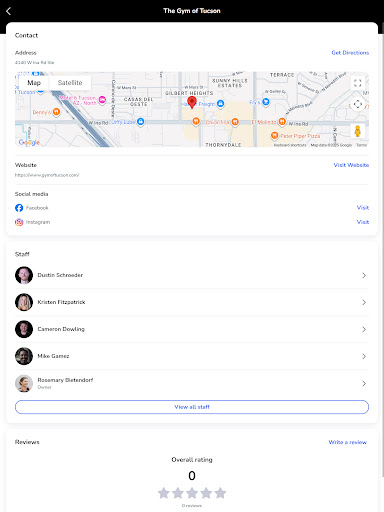
Task: Switch map to Map view
Action: (34, 83)
